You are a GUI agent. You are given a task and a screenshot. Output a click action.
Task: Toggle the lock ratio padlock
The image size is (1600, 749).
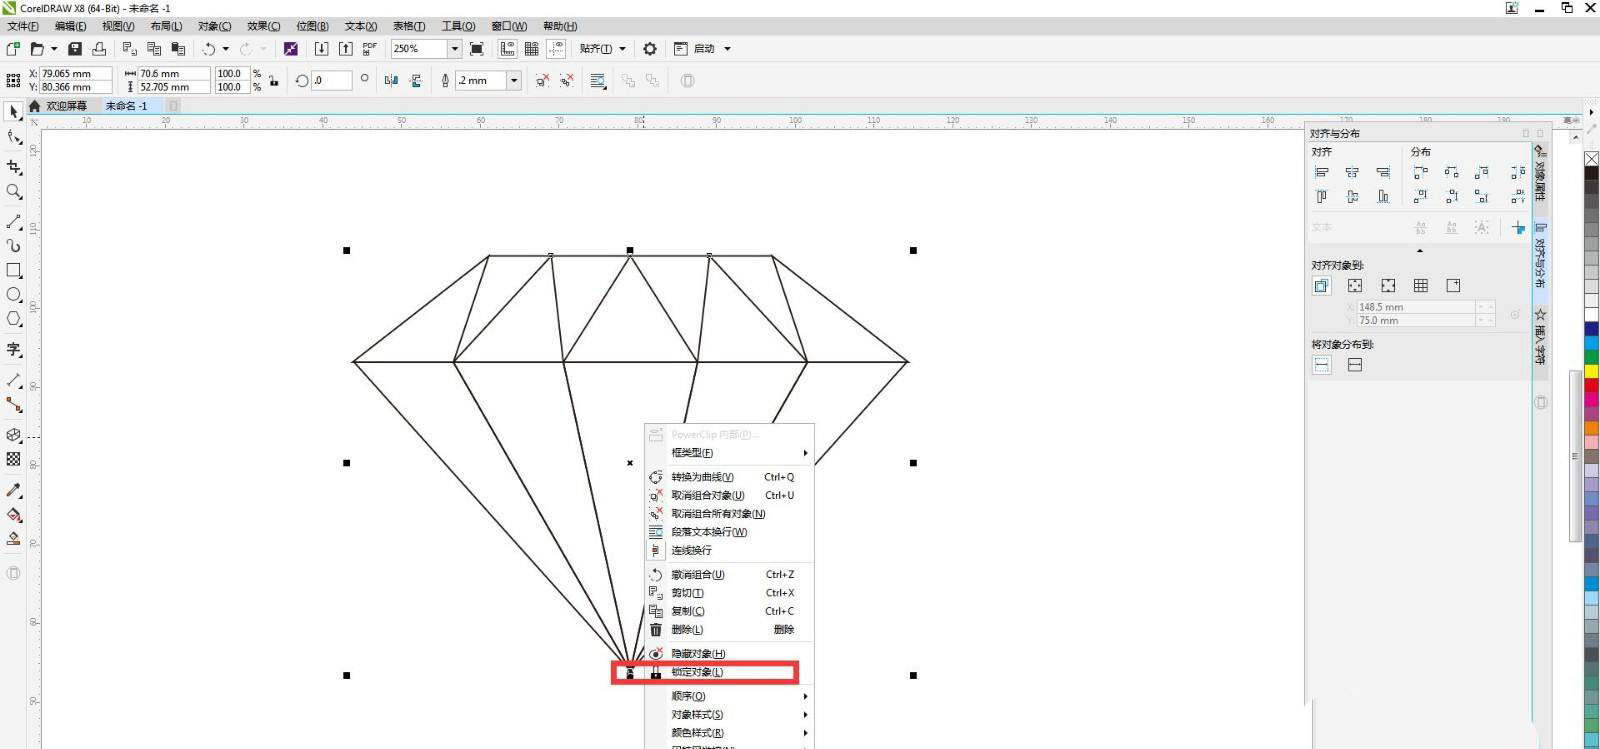(x=273, y=81)
